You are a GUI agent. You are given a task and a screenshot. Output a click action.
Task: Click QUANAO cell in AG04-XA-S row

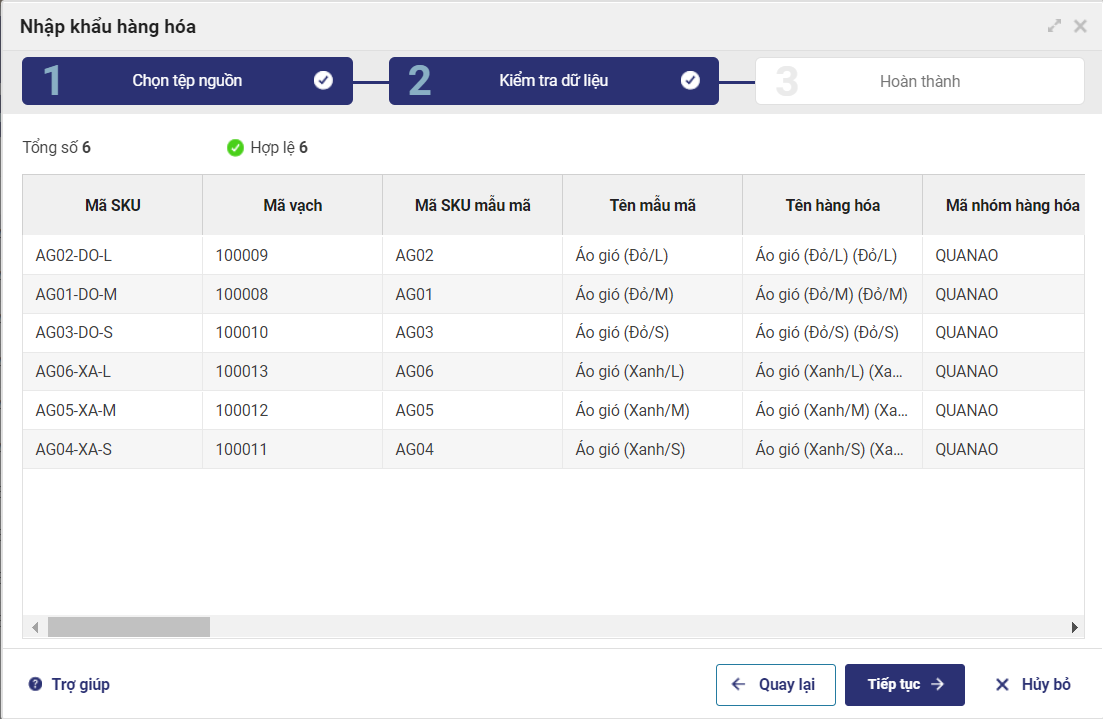pyautogui.click(x=1004, y=449)
